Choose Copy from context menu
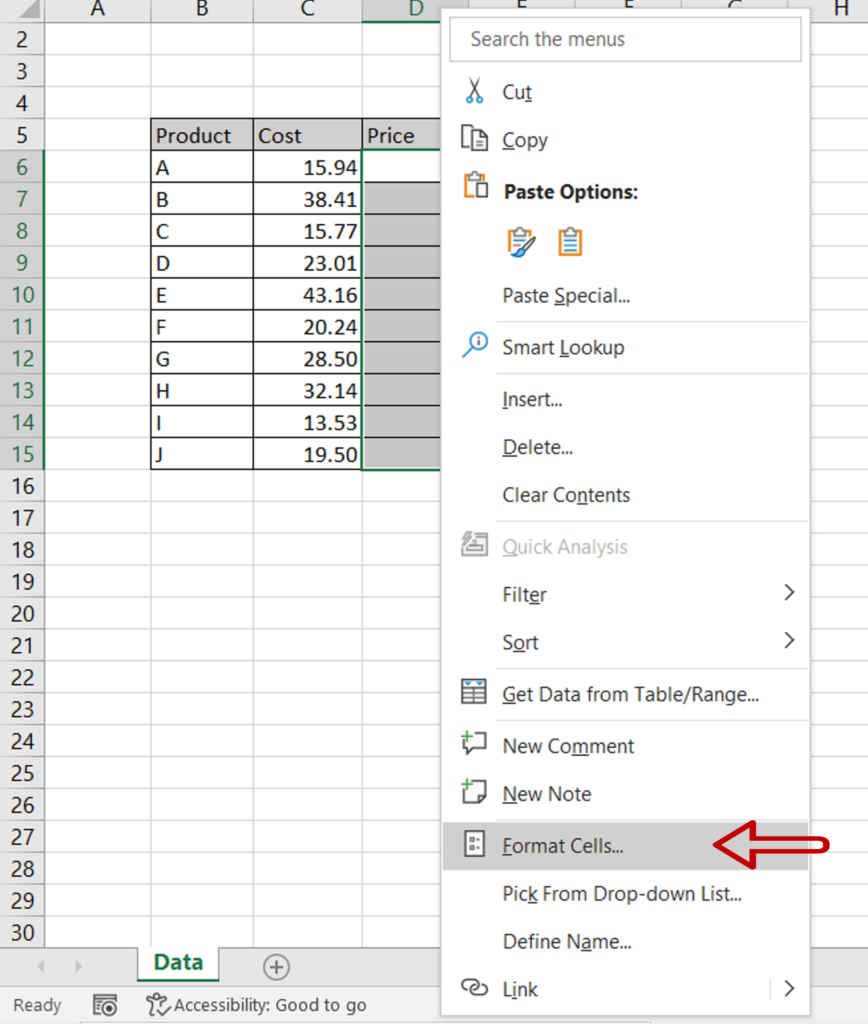Viewport: 868px width, 1024px height. pos(625,140)
